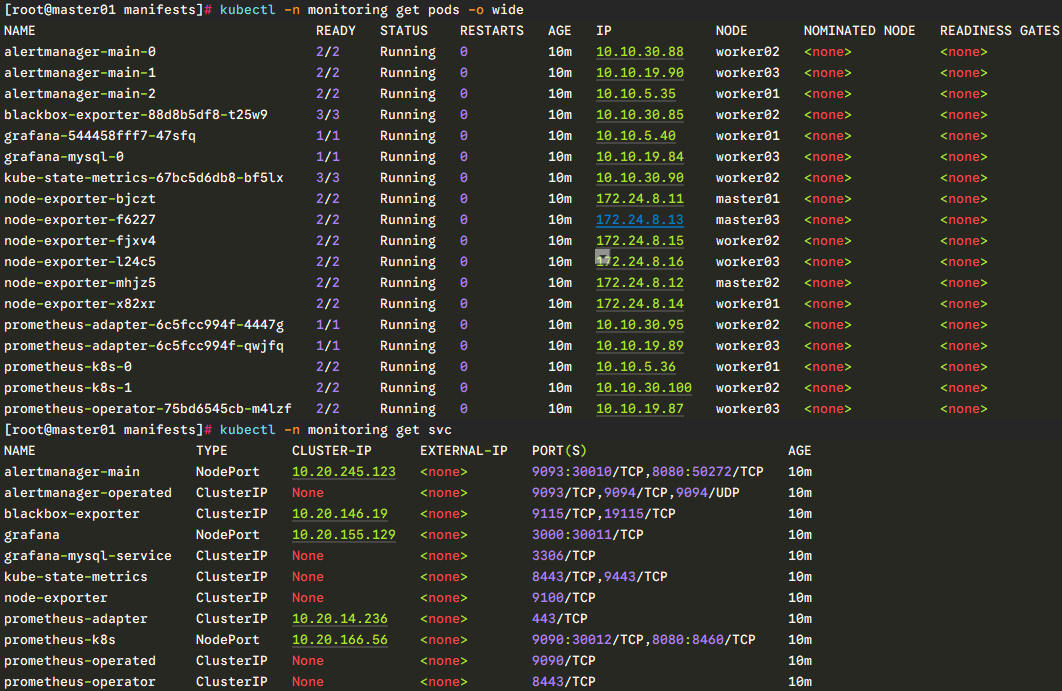
Task: Open grafana pod IP 10.10.5.40
Action: pyautogui.click(x=636, y=136)
